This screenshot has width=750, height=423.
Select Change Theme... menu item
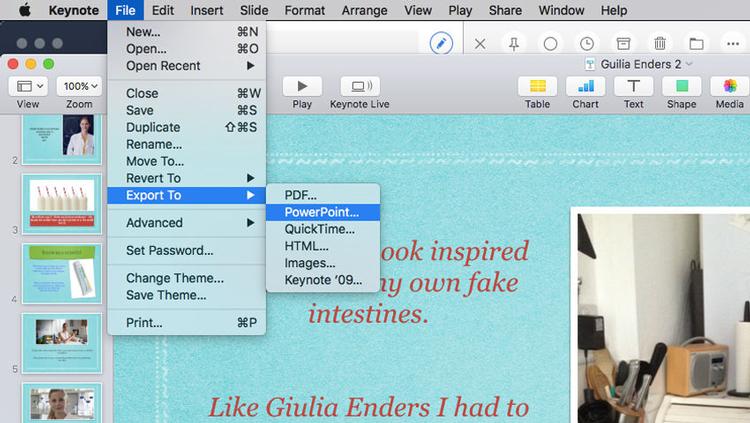(x=187, y=278)
